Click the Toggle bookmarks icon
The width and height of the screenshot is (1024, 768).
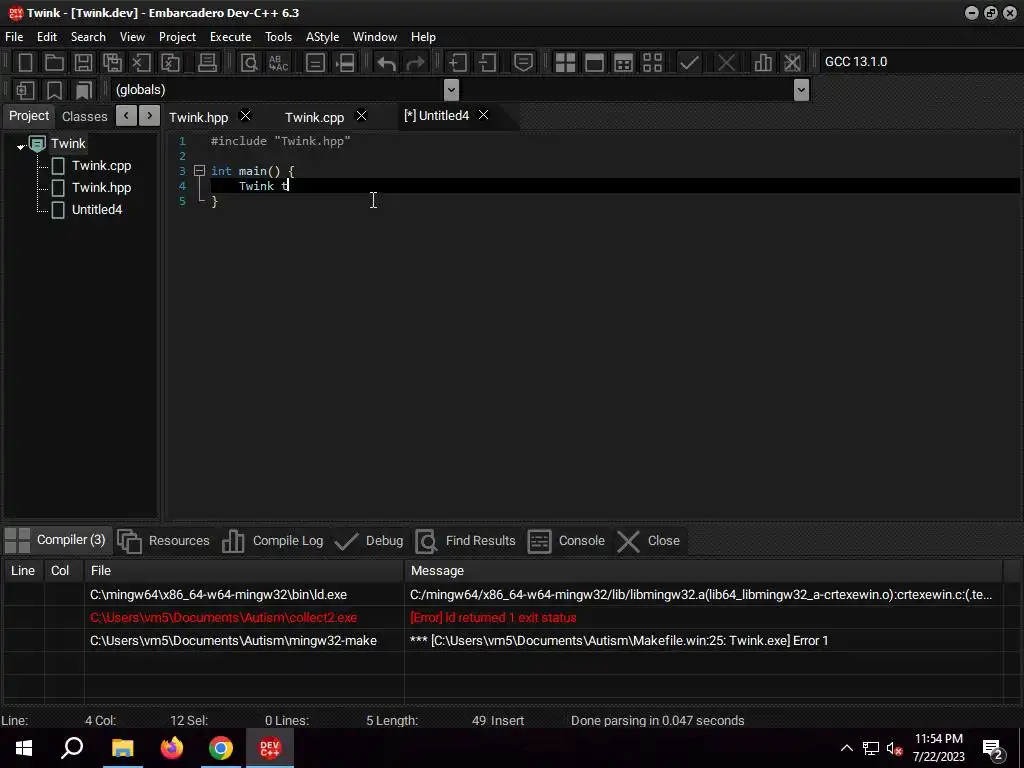pyautogui.click(x=54, y=90)
